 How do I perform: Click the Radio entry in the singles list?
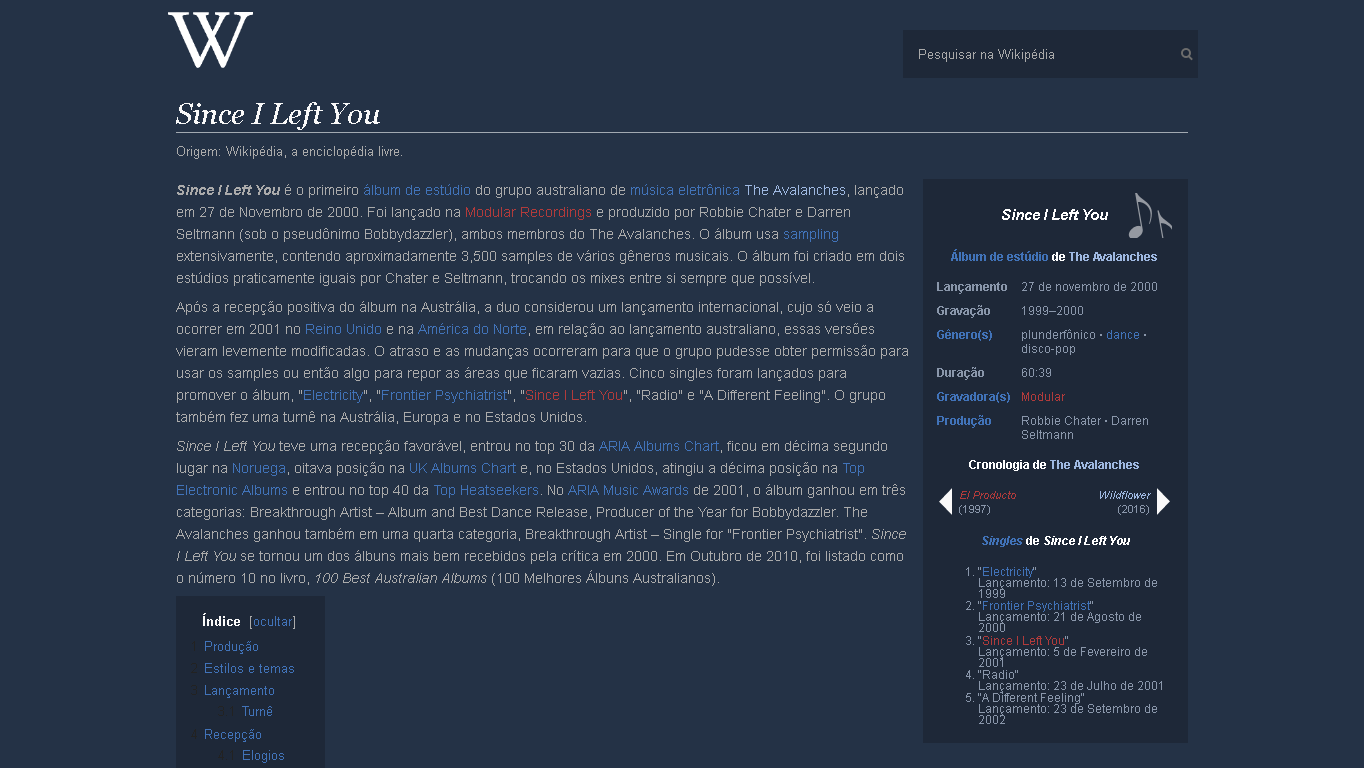[x=998, y=675]
